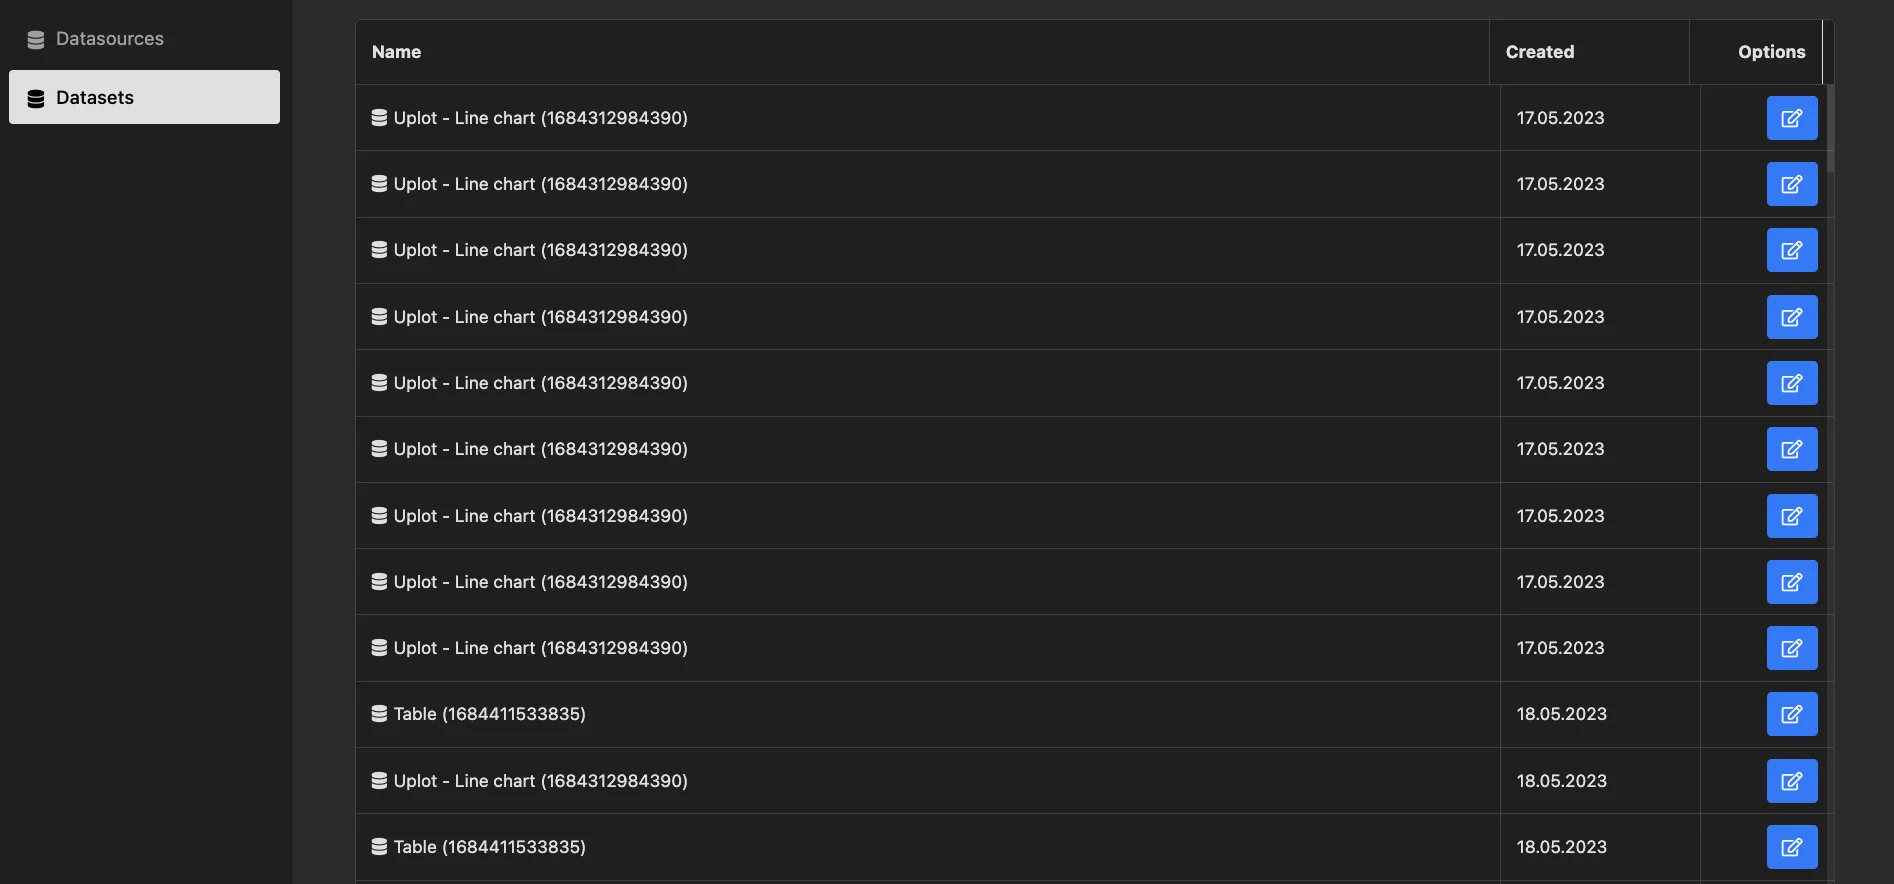Open Datasources in the sidebar
This screenshot has height=884, width=1894.
pos(109,39)
